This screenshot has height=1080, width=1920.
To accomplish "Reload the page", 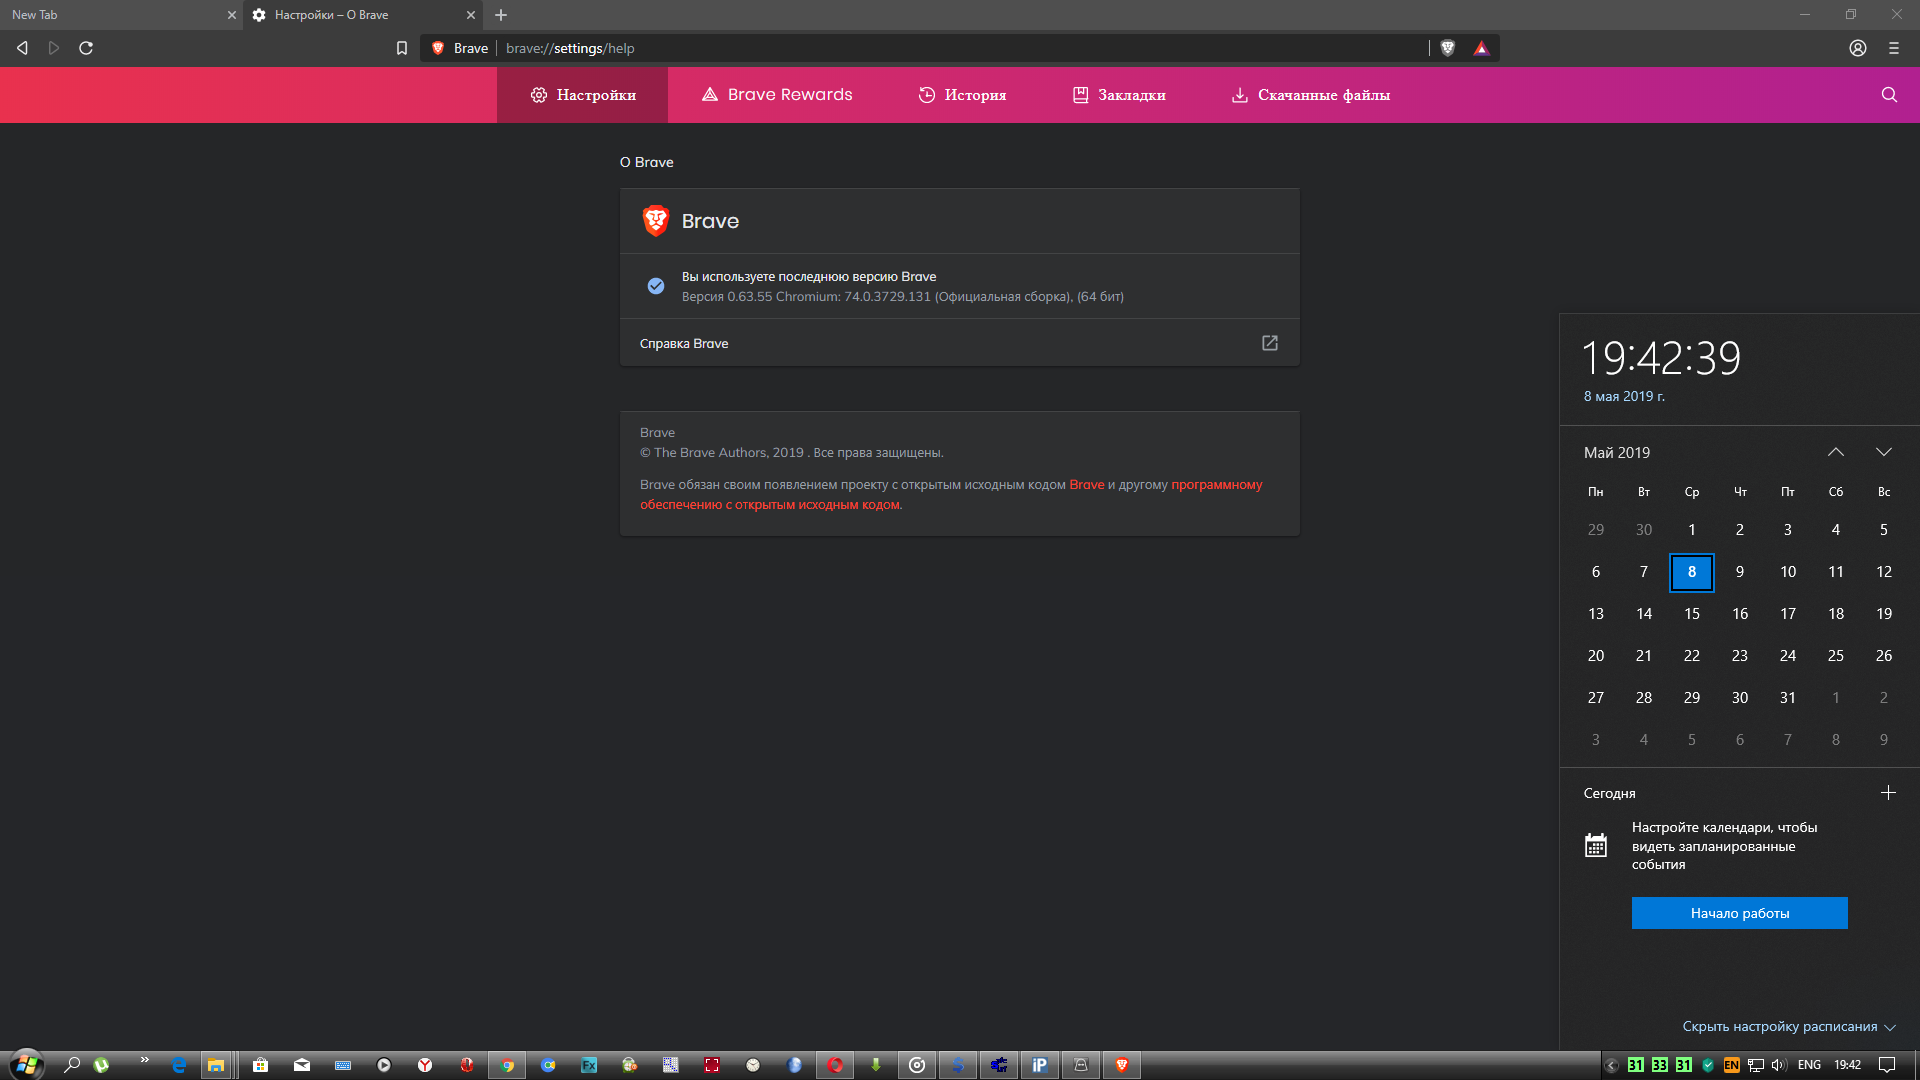I will coord(86,48).
